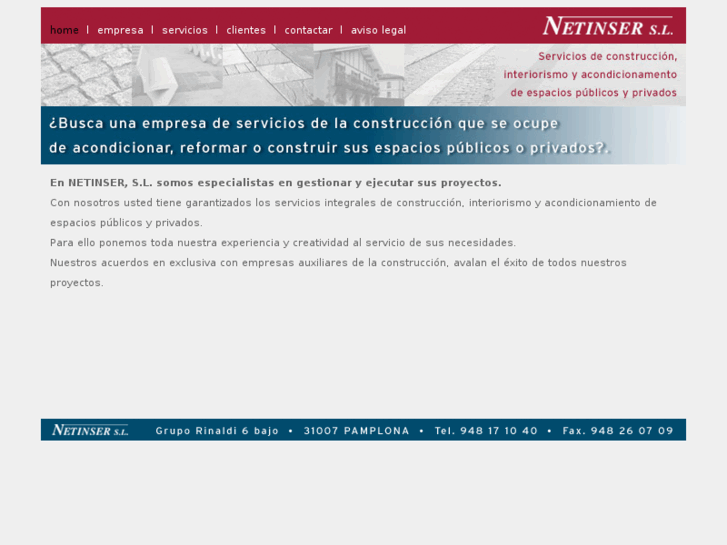View the clientes page
Image resolution: width=727 pixels, height=545 pixels.
(x=246, y=30)
